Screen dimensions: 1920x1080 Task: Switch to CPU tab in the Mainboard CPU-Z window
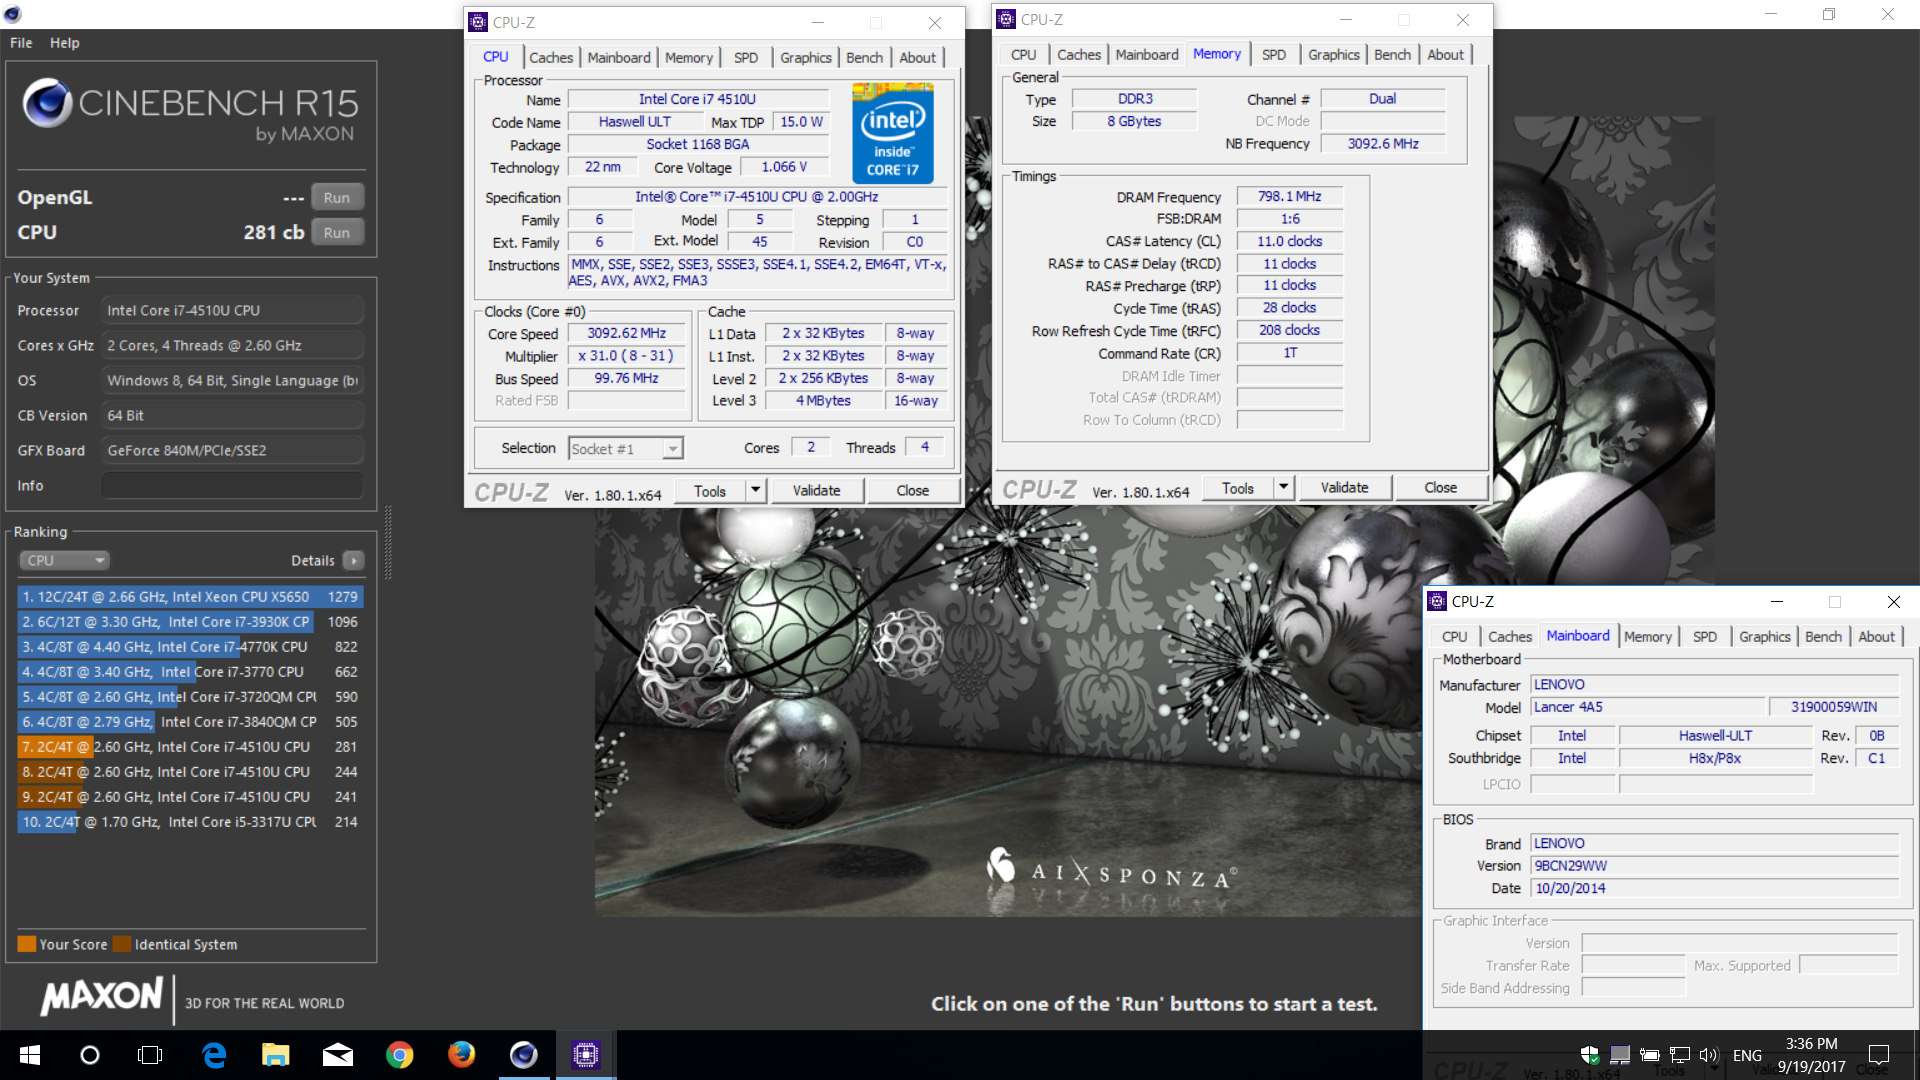1455,636
